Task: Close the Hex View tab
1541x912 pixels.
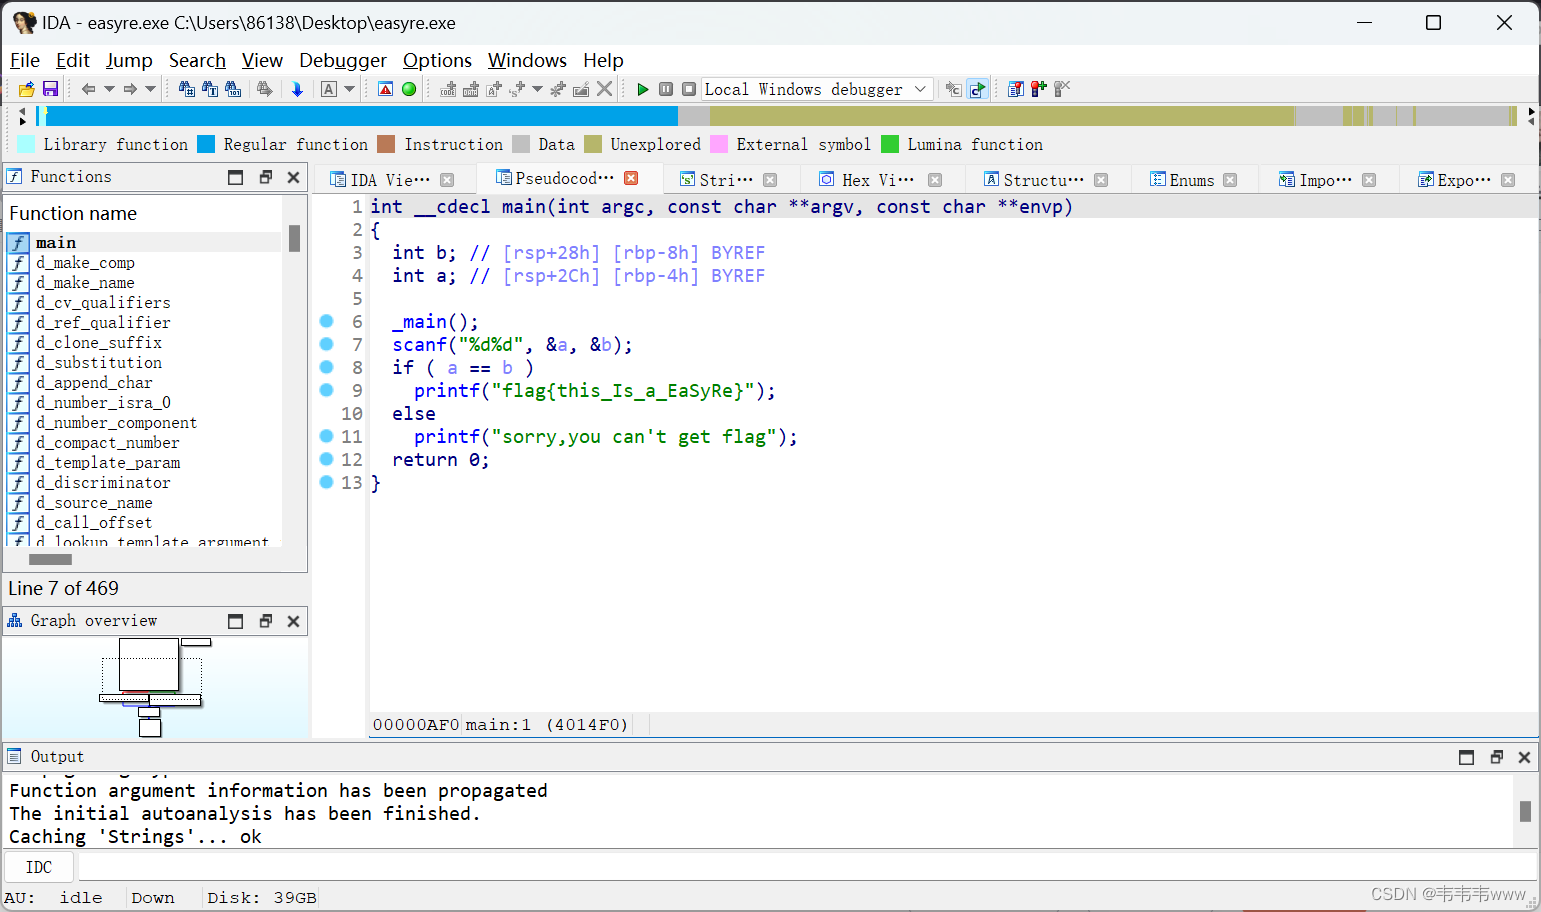Action: click(935, 180)
